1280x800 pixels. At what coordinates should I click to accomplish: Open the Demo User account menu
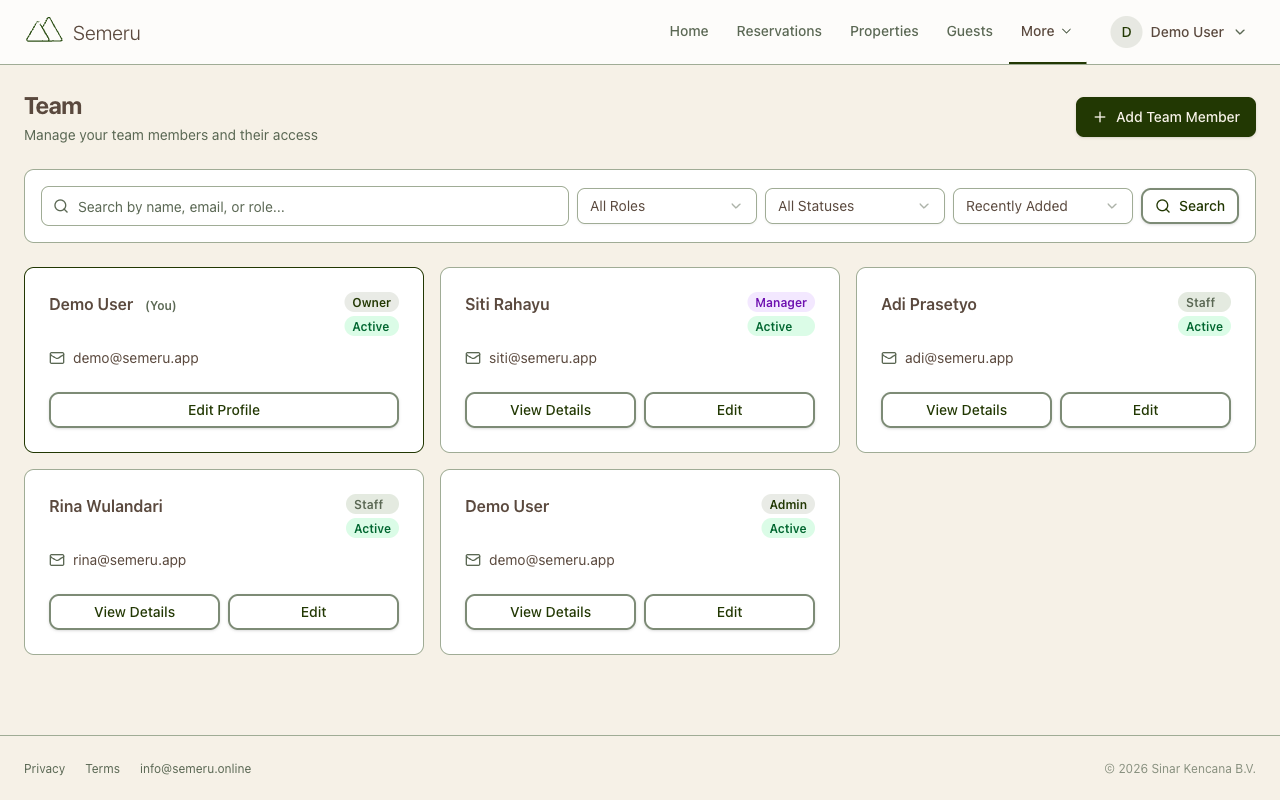(x=1179, y=32)
